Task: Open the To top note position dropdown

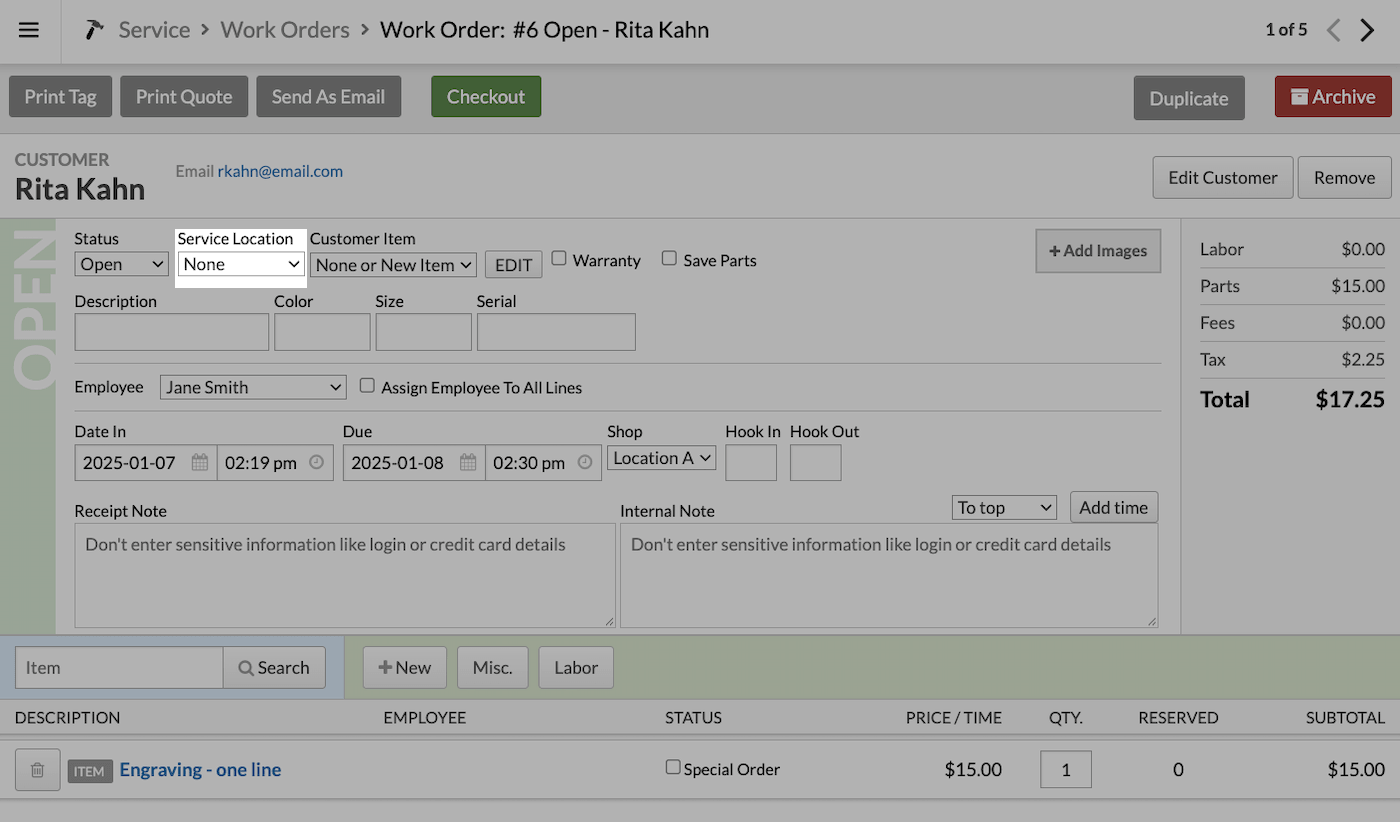Action: (x=1005, y=508)
